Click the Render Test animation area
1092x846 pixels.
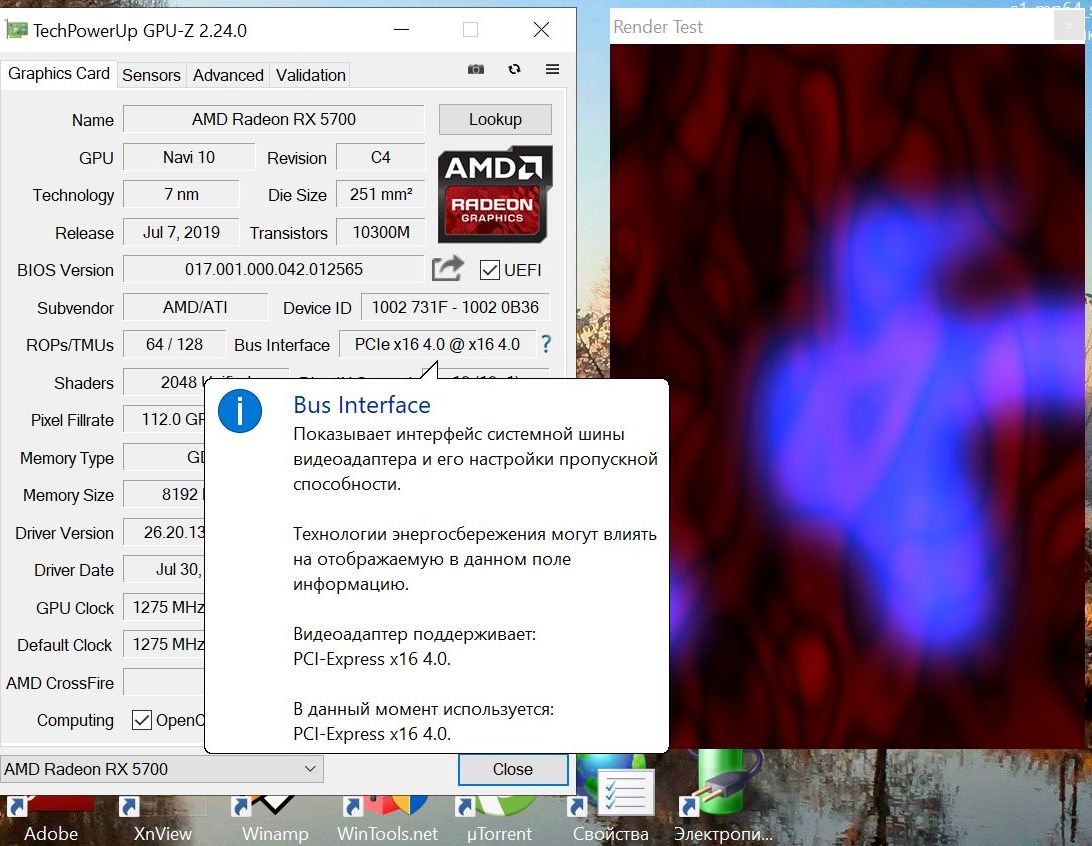coord(847,397)
